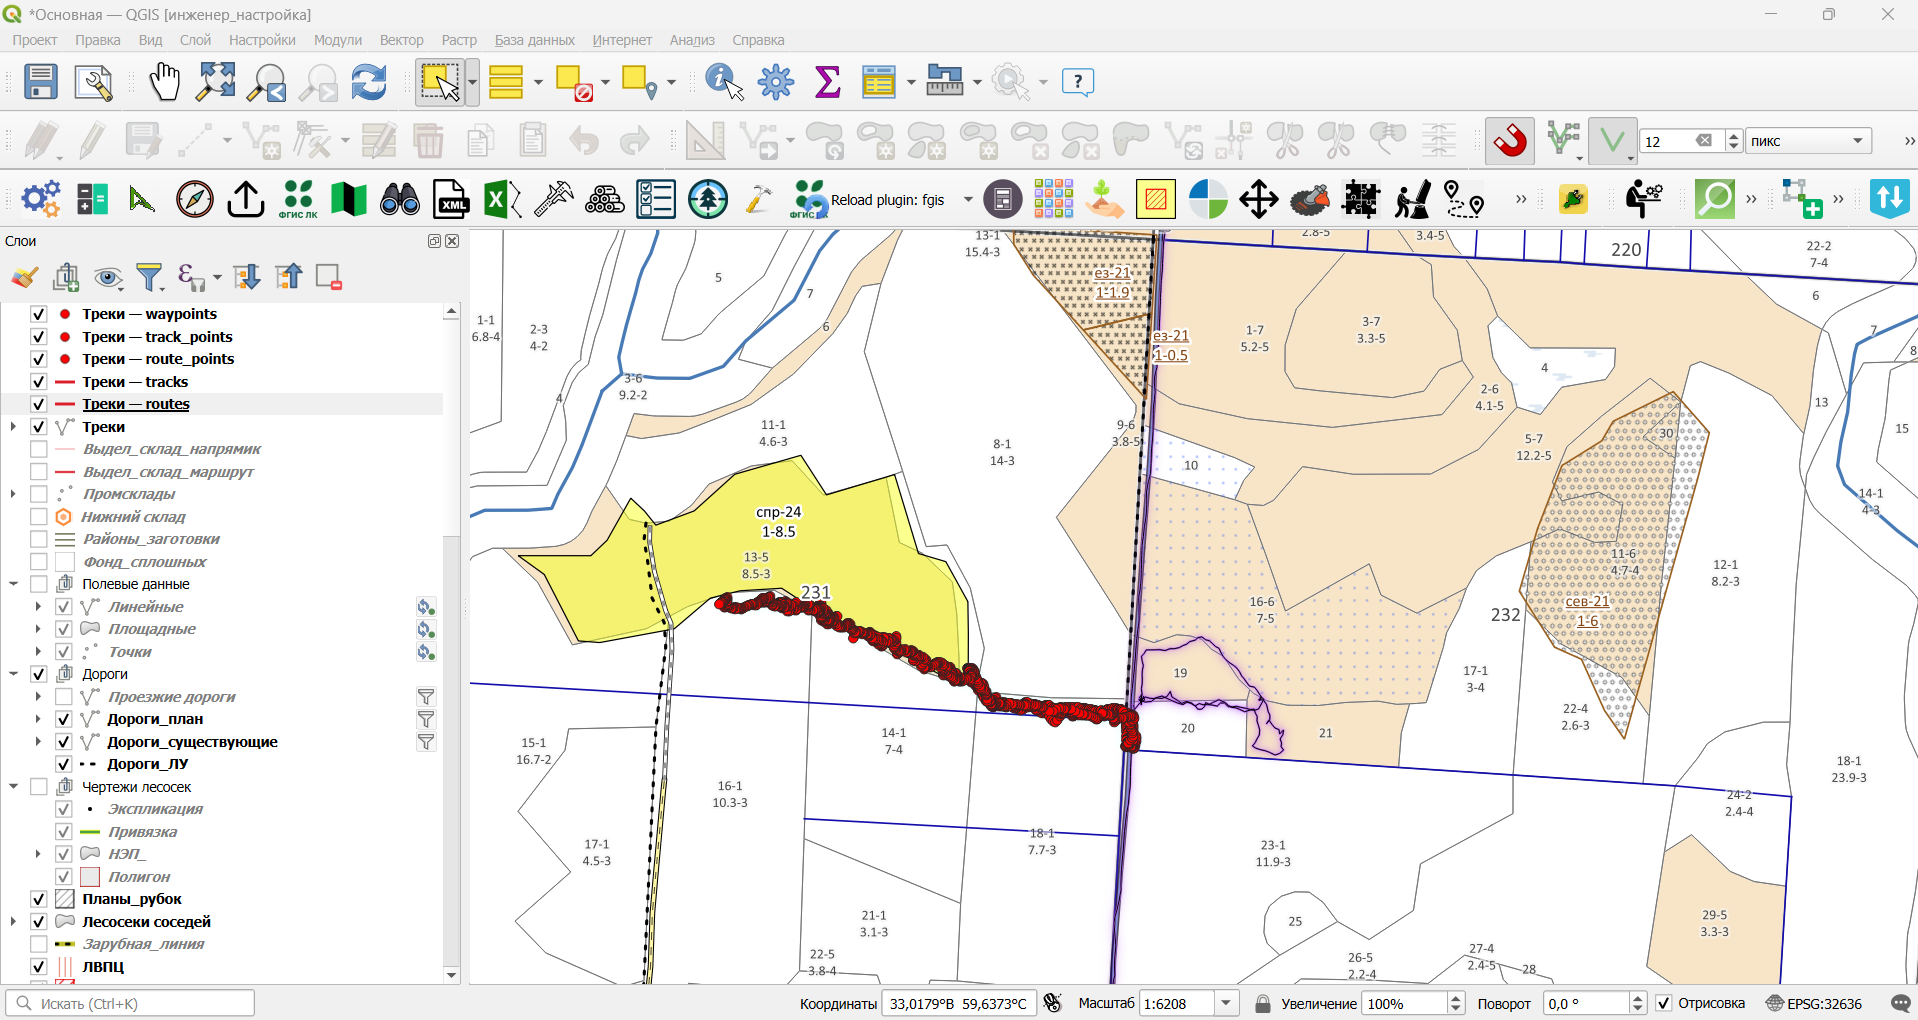Refresh the map canvas
The image size is (1918, 1020).
(369, 82)
